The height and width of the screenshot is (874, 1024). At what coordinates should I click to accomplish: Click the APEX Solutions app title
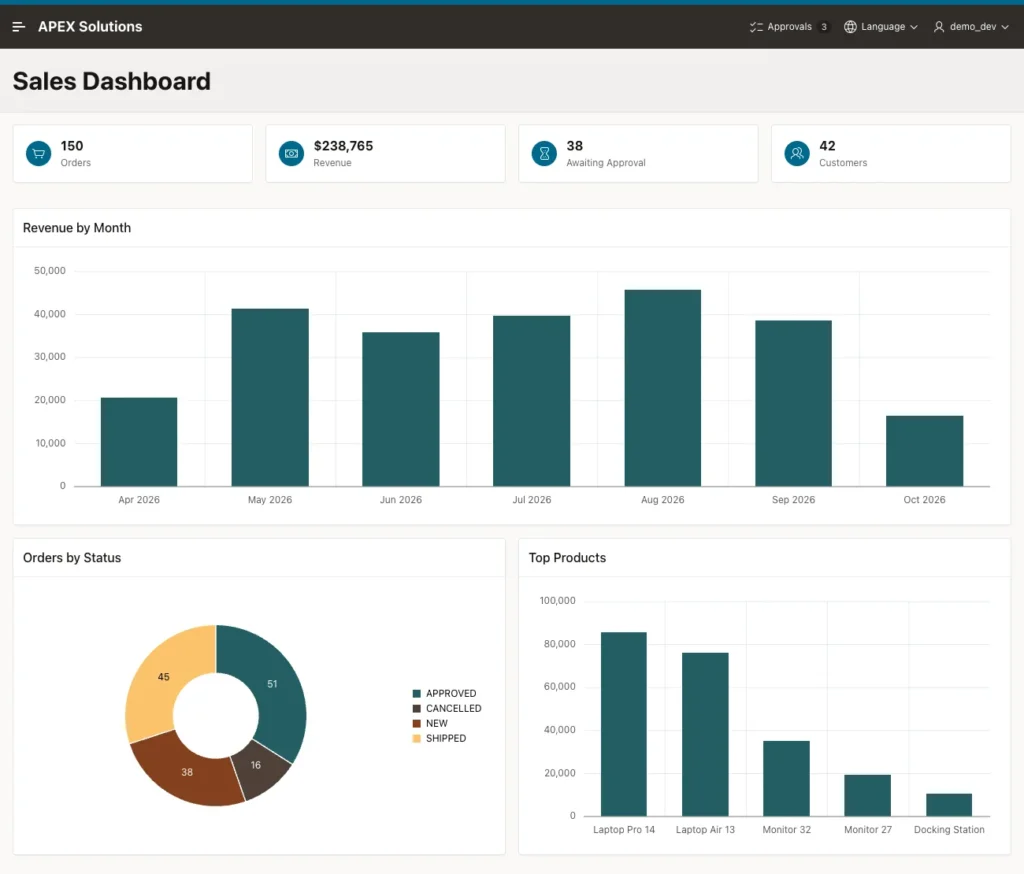(x=90, y=27)
